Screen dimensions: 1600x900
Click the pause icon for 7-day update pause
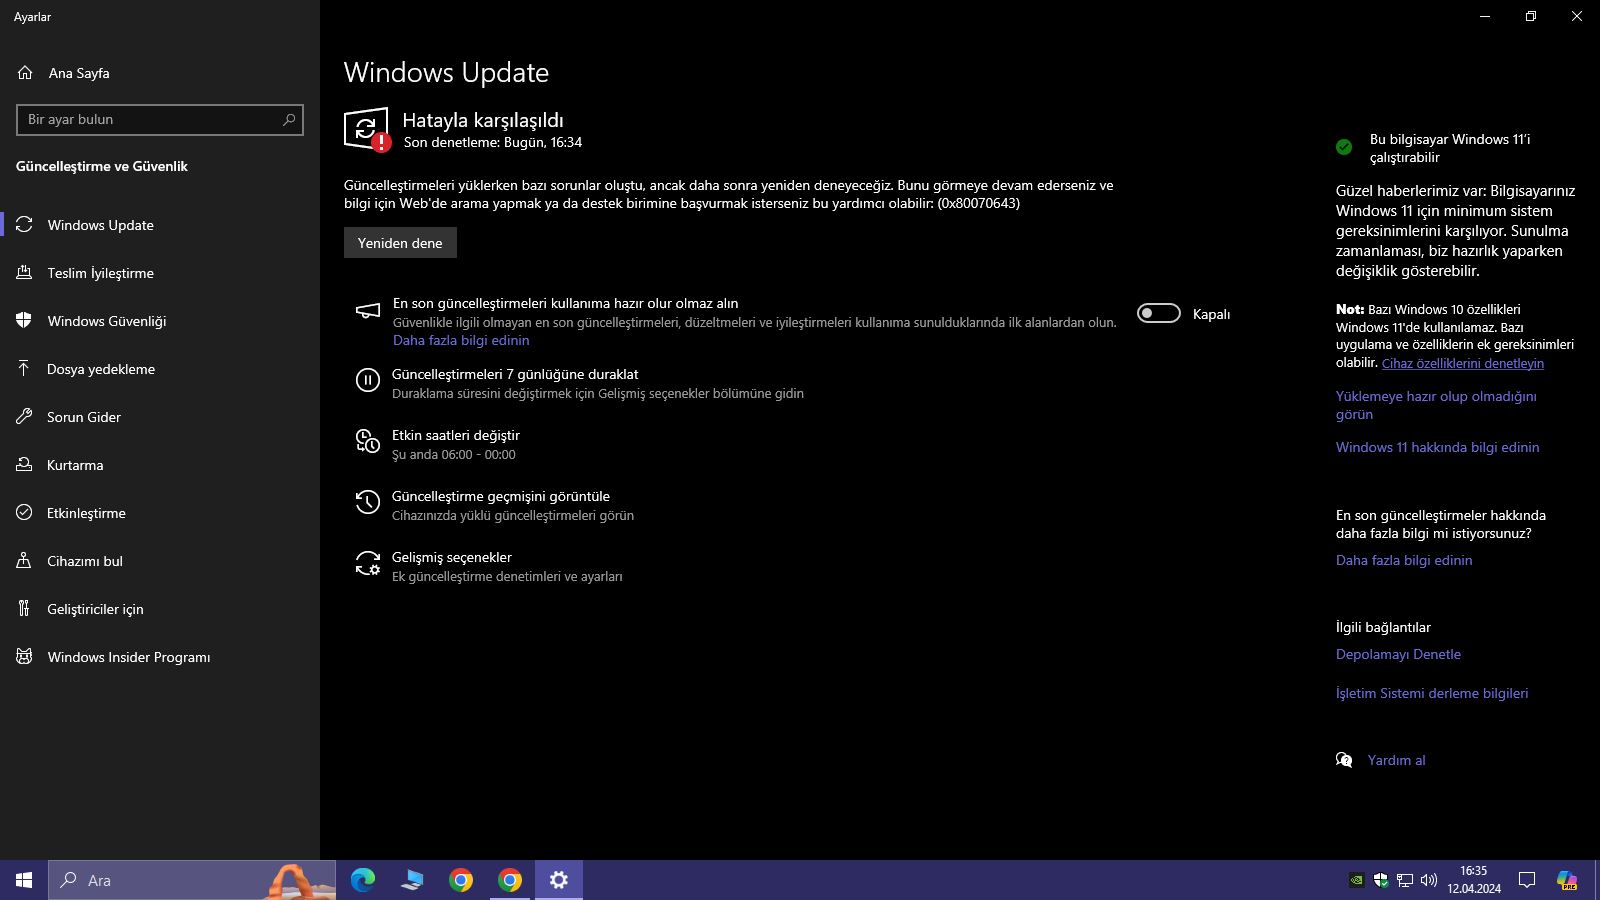click(368, 380)
